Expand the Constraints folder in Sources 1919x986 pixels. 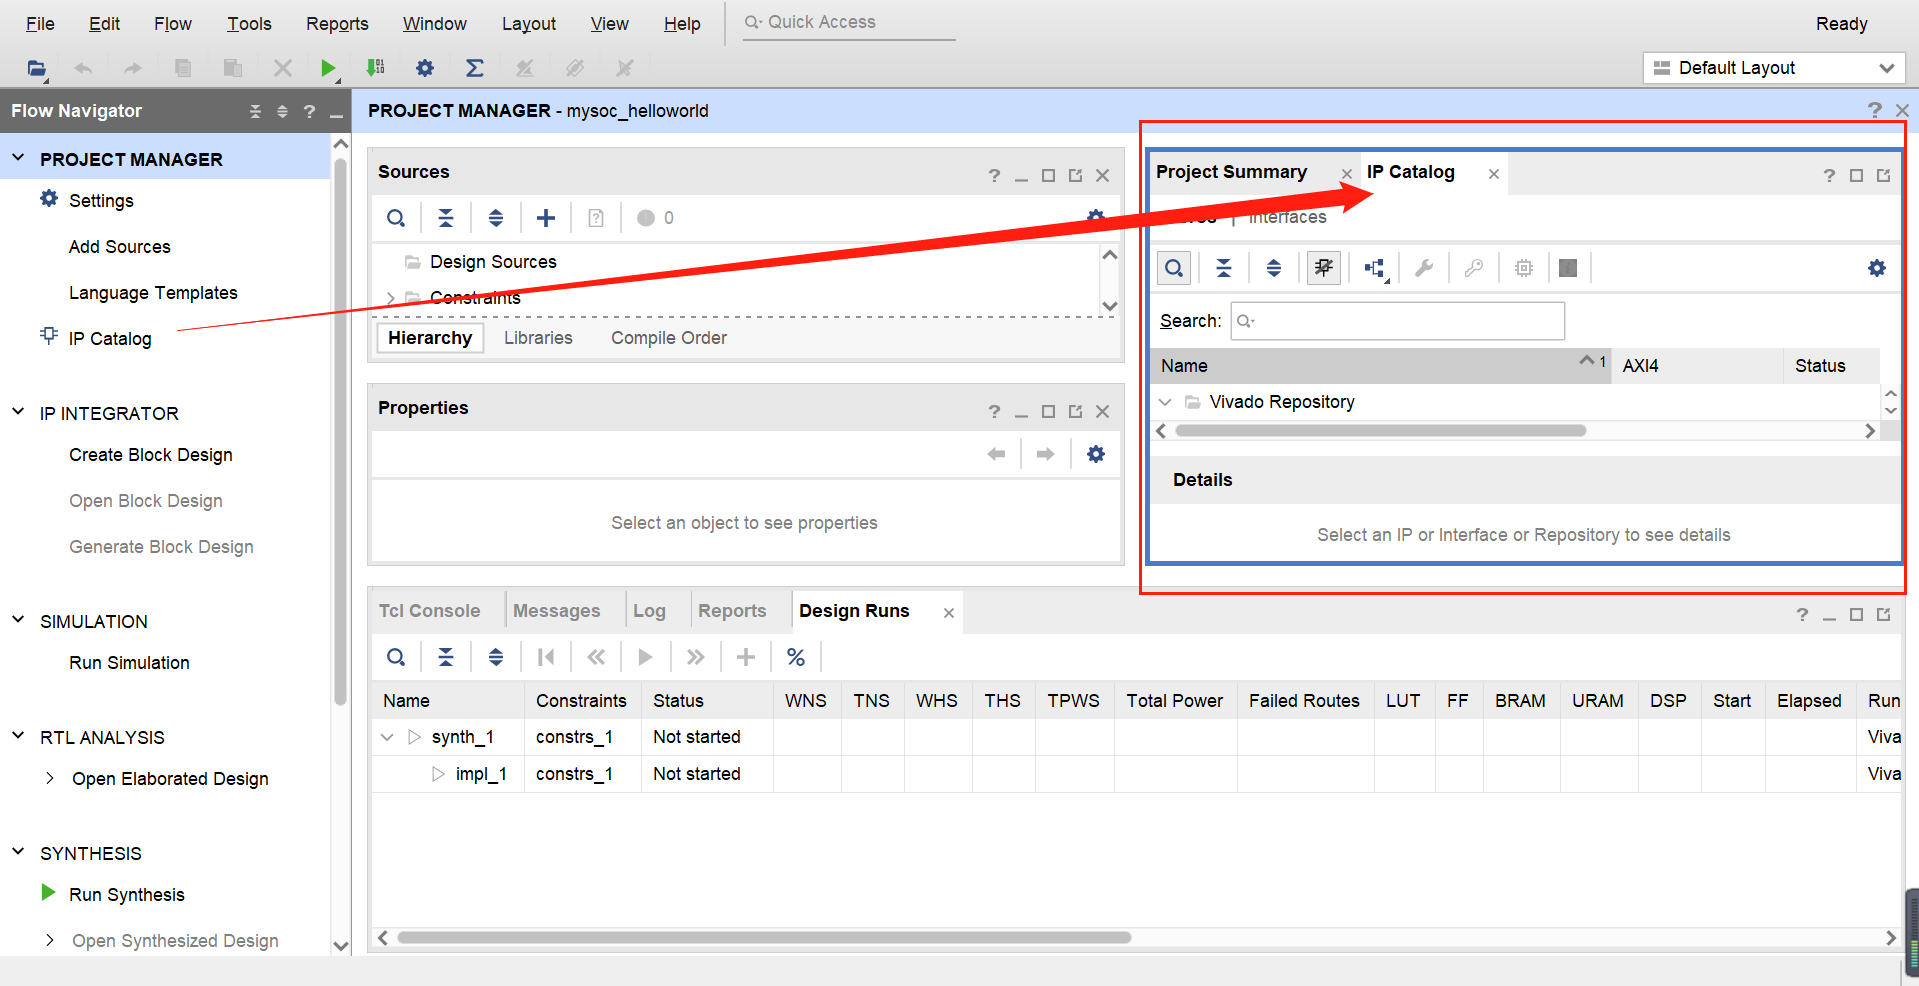coord(390,298)
